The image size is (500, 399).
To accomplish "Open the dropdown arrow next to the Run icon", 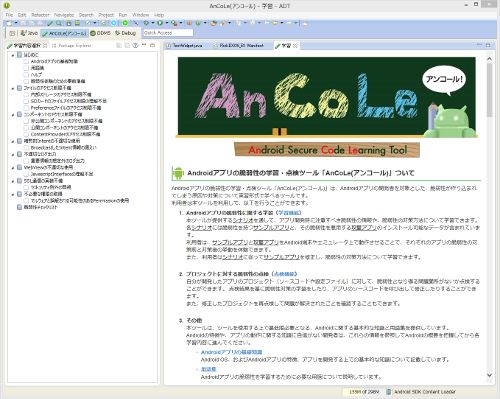I will point(167,23).
